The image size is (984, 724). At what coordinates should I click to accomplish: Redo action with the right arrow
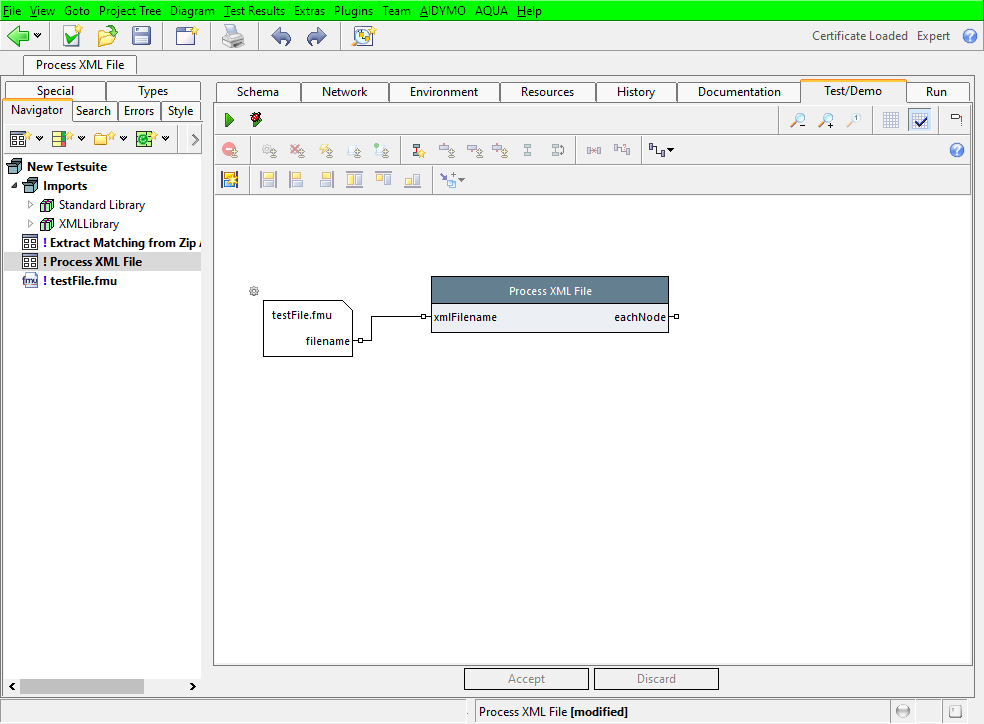(316, 36)
